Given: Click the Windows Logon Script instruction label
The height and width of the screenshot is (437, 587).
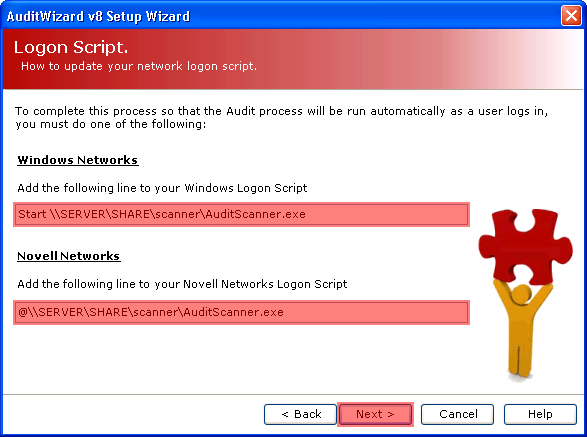Looking at the screenshot, I should (x=162, y=188).
